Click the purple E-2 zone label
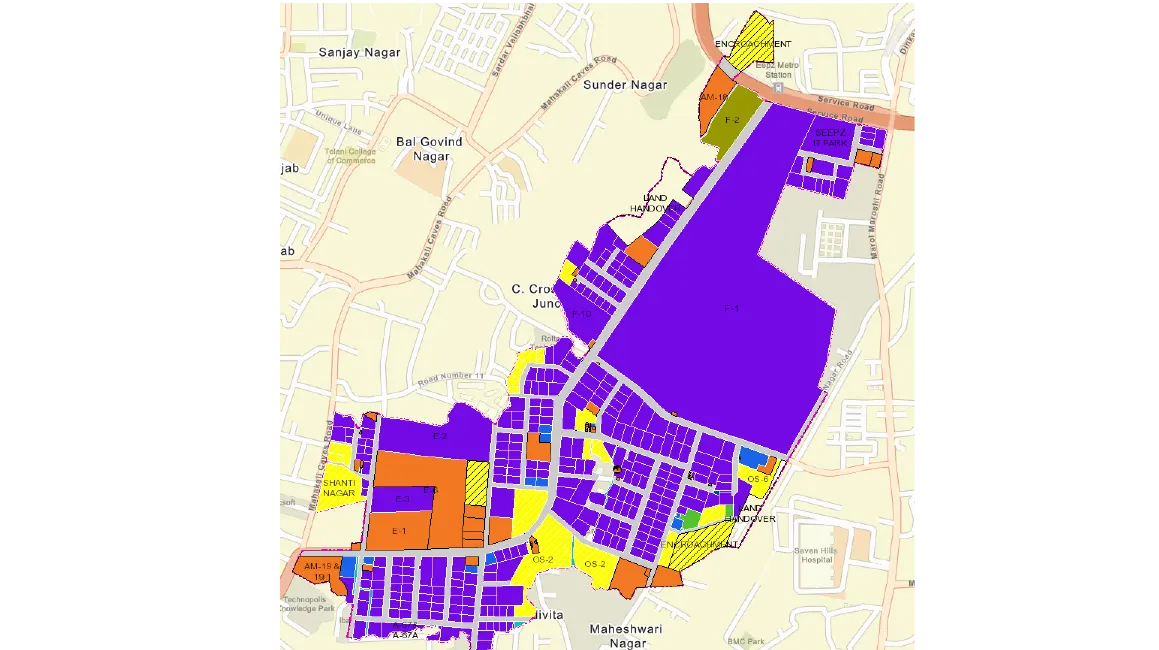1159x650 pixels. point(440,436)
